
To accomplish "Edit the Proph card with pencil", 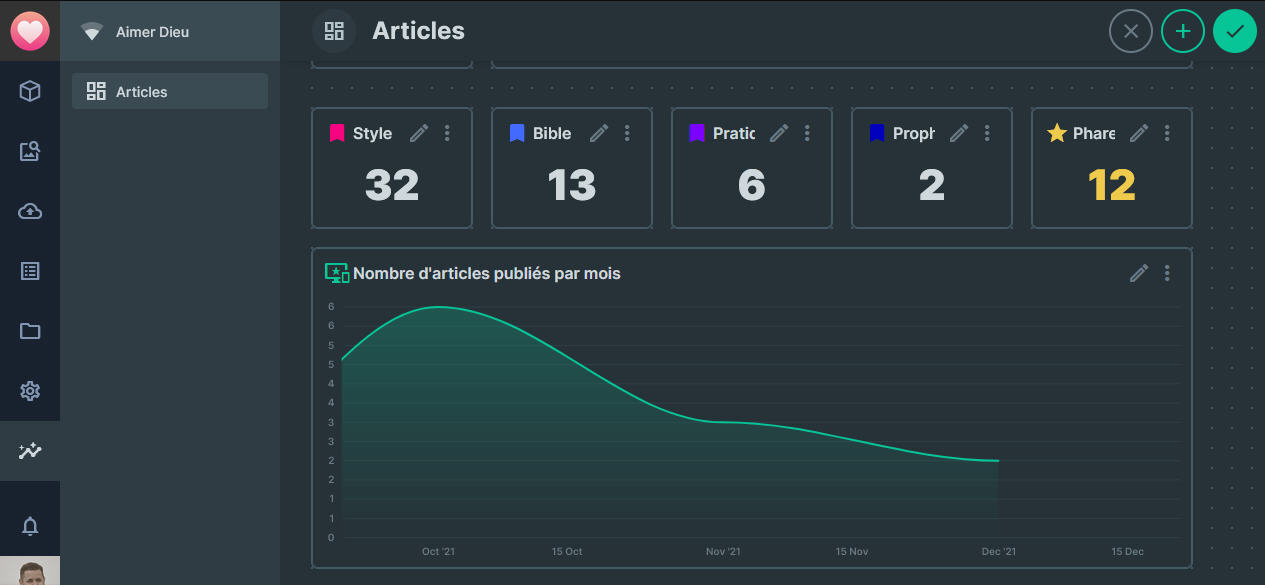I will 959,133.
